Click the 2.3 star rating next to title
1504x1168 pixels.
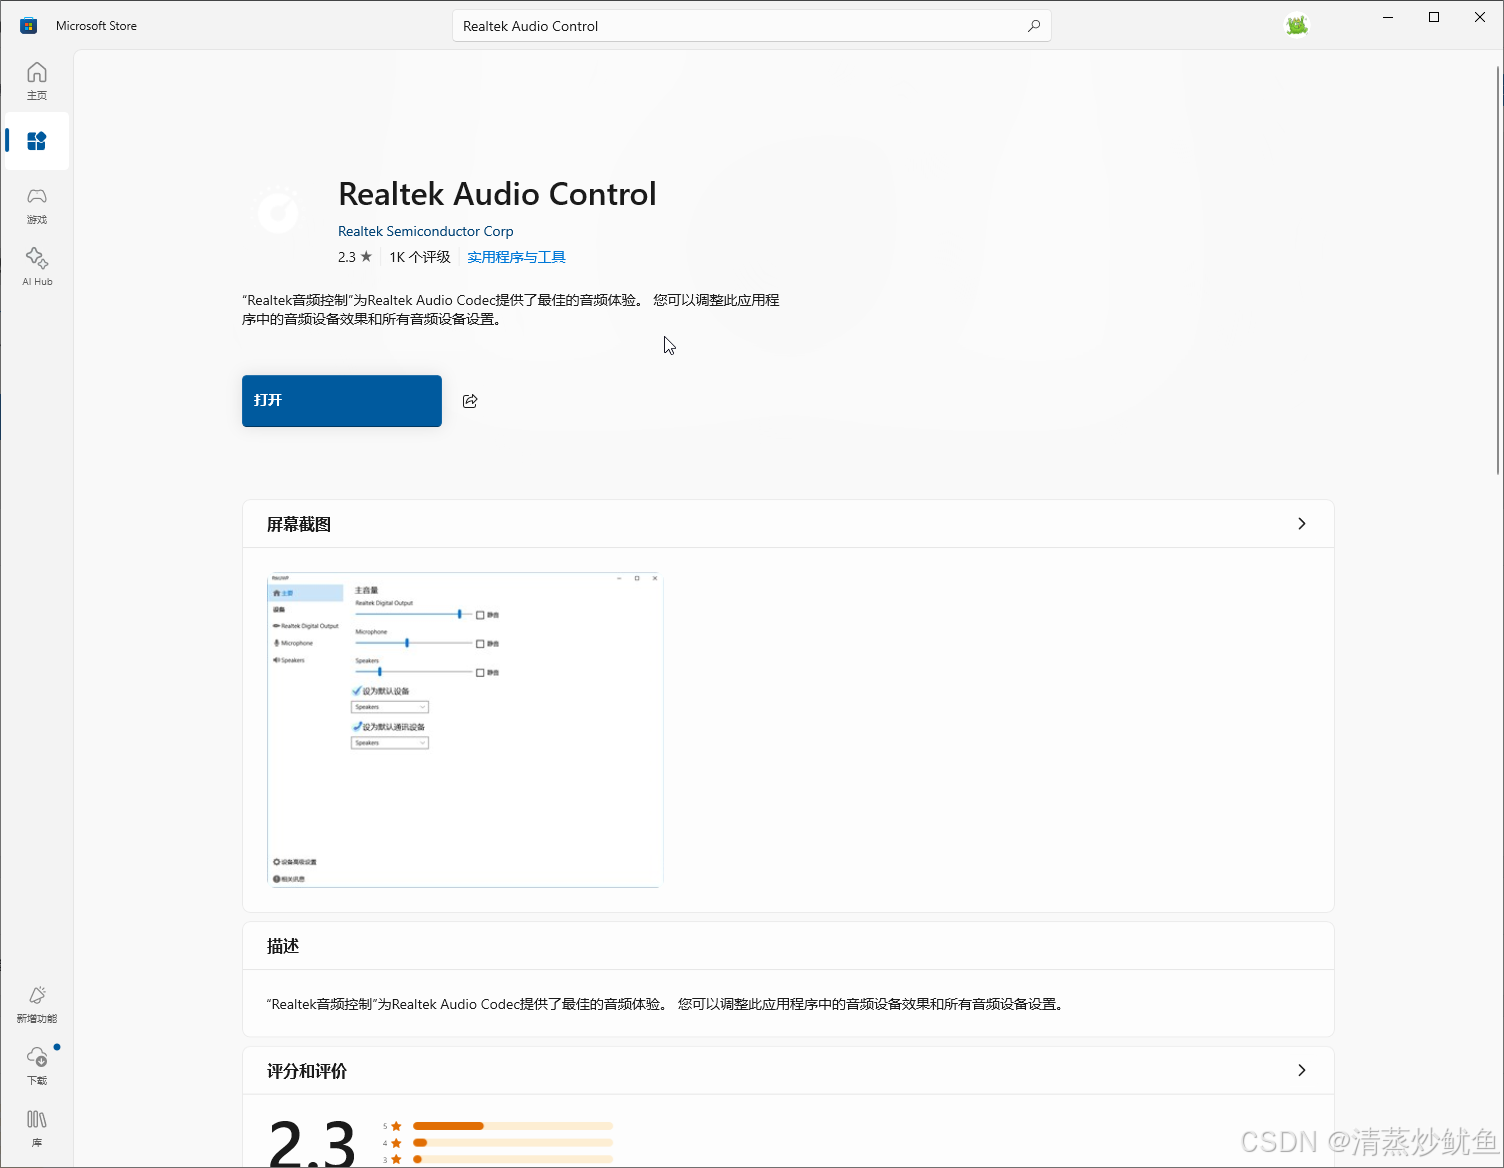(354, 257)
